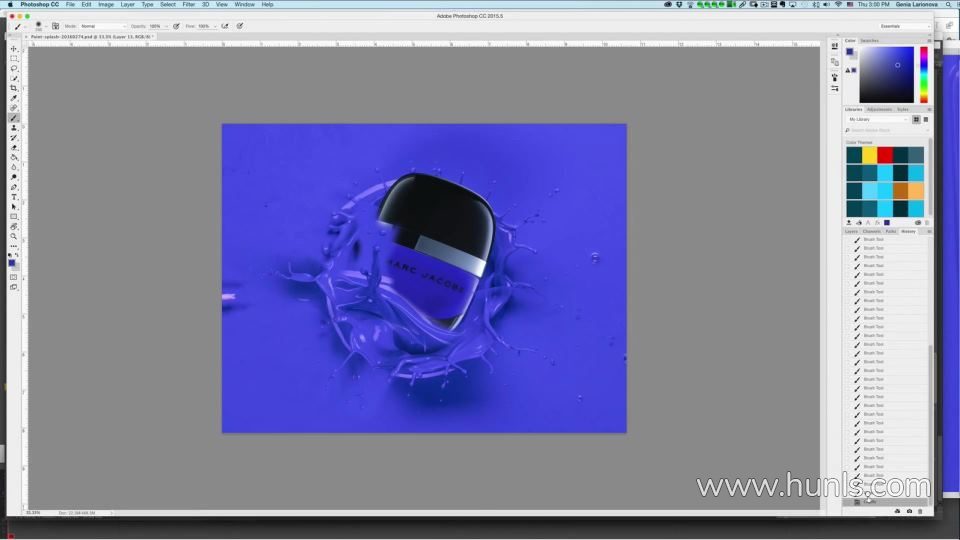
Task: Toggle the Brush panel from options bar
Action: click(x=55, y=26)
